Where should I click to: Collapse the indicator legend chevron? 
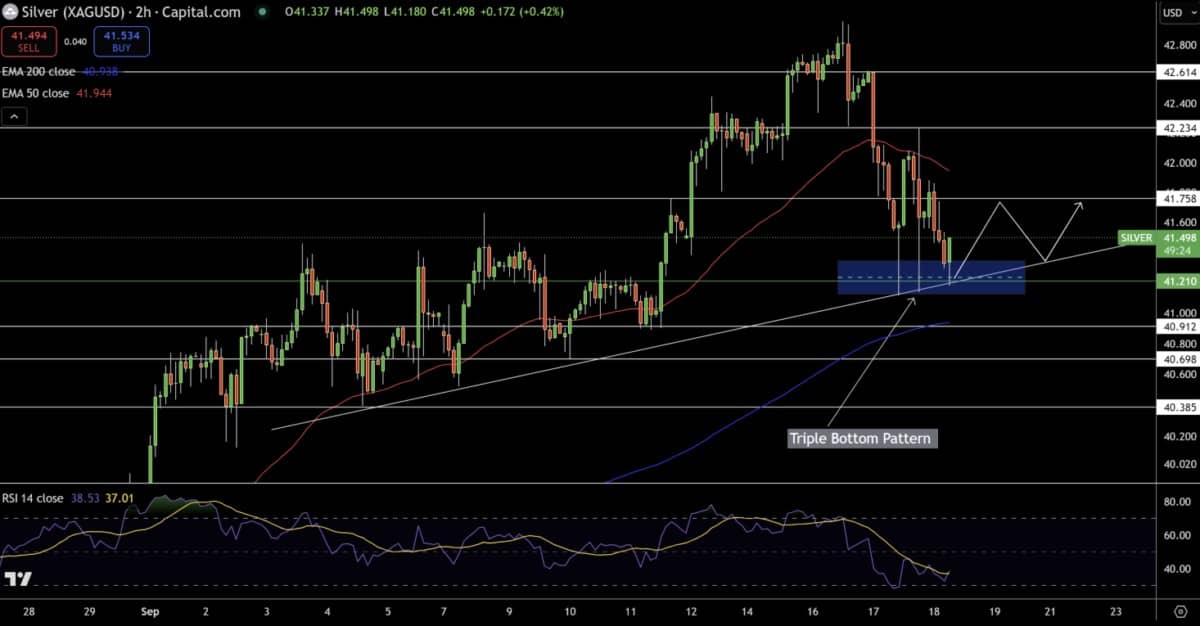tap(14, 117)
